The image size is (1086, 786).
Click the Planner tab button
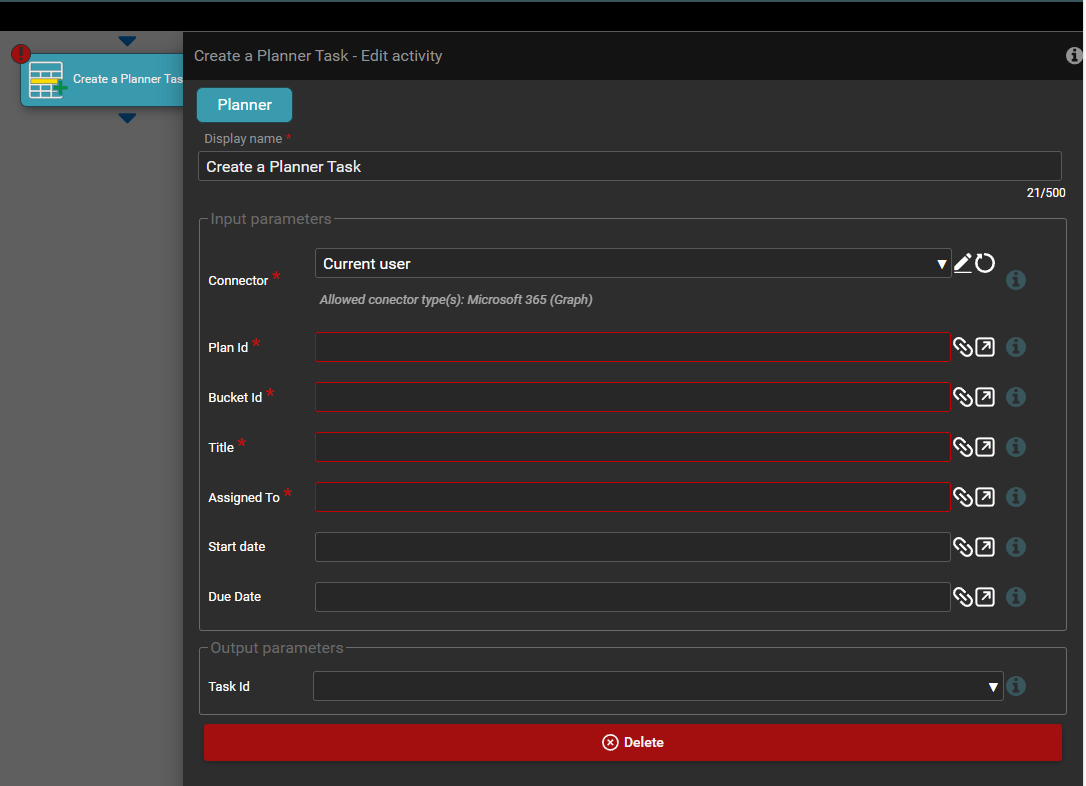(244, 105)
